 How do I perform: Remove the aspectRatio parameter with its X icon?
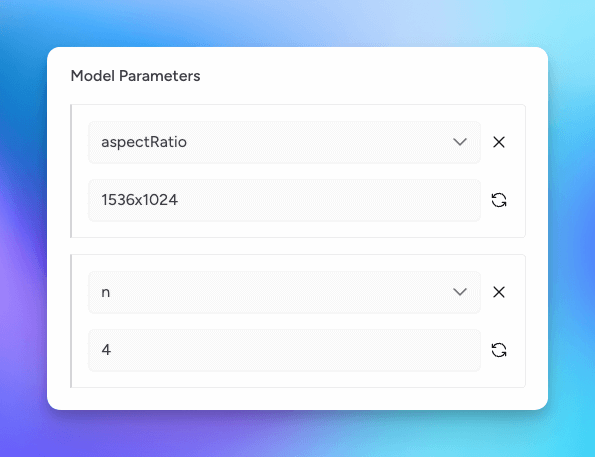coord(499,142)
